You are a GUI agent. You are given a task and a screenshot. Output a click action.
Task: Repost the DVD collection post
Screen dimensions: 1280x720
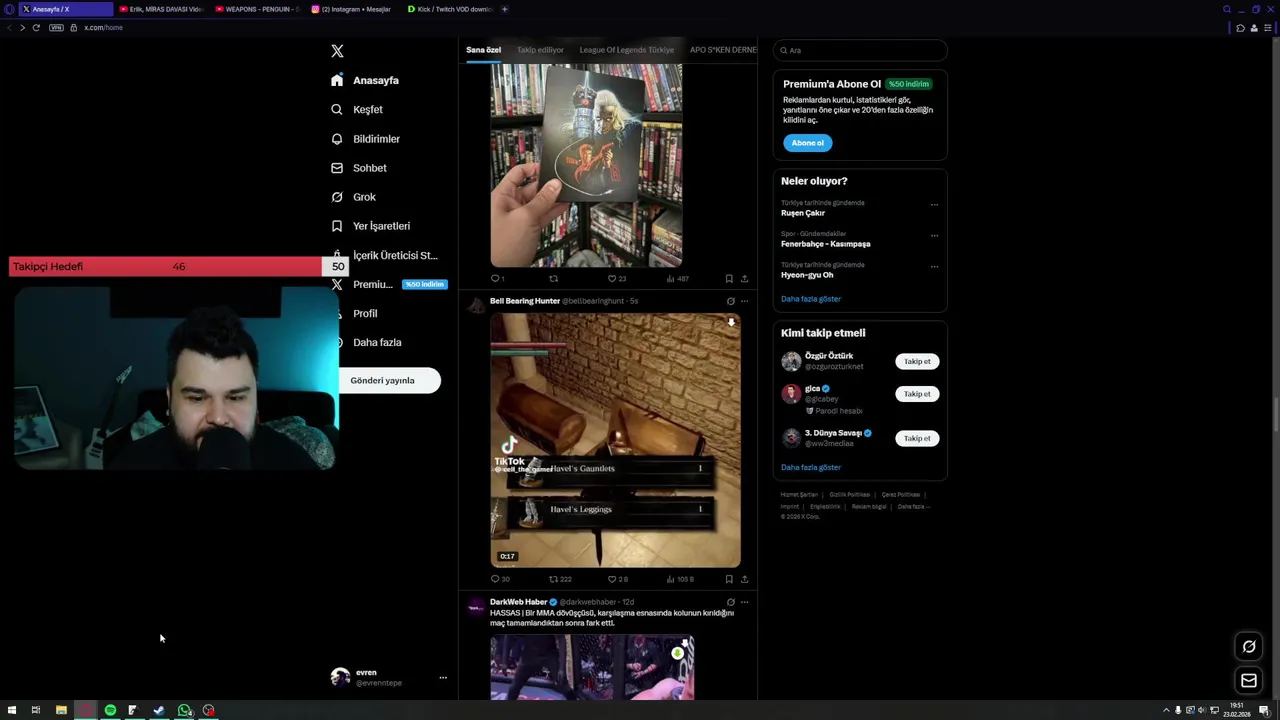coord(553,279)
